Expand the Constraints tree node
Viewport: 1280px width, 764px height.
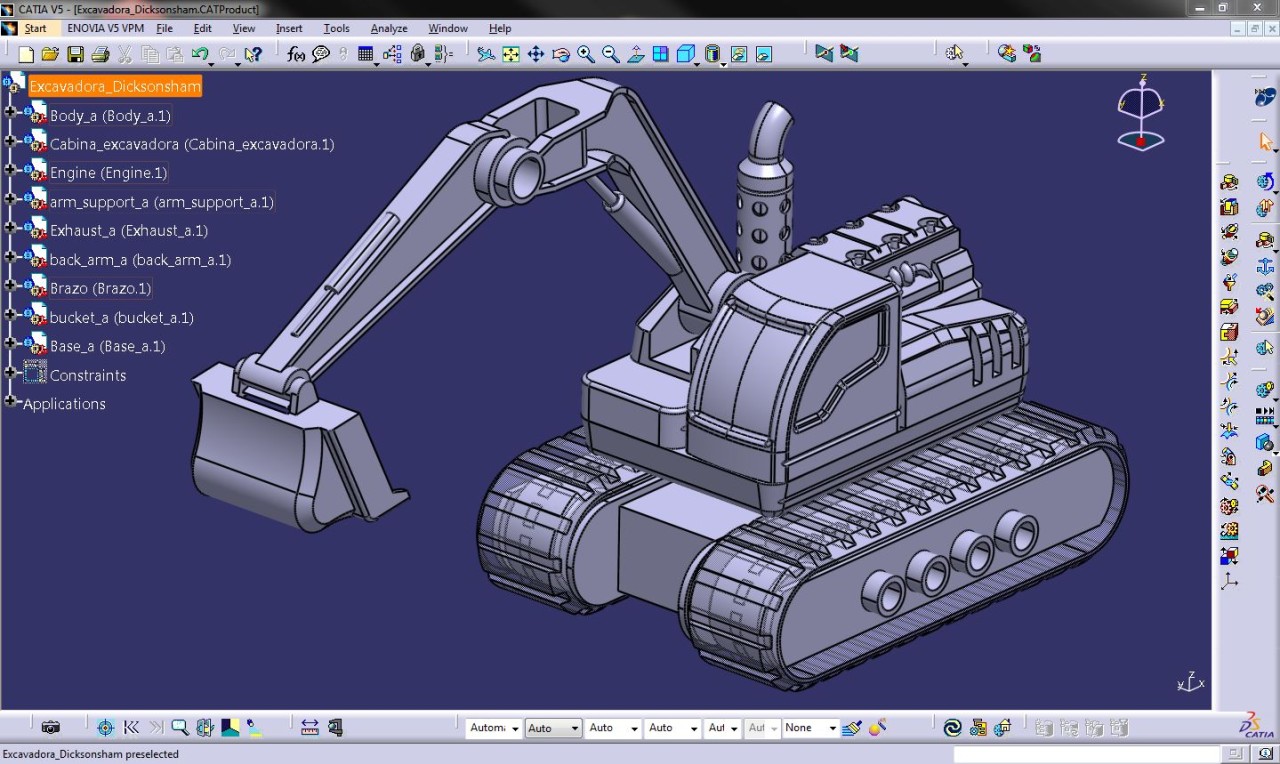click(x=10, y=372)
